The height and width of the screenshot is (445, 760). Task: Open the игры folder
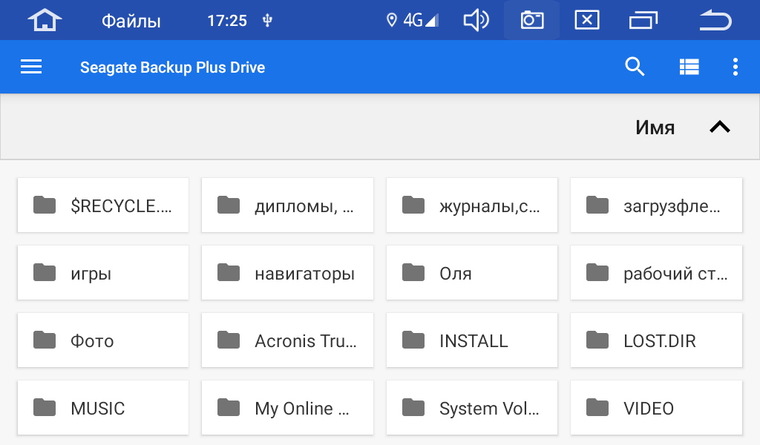103,272
